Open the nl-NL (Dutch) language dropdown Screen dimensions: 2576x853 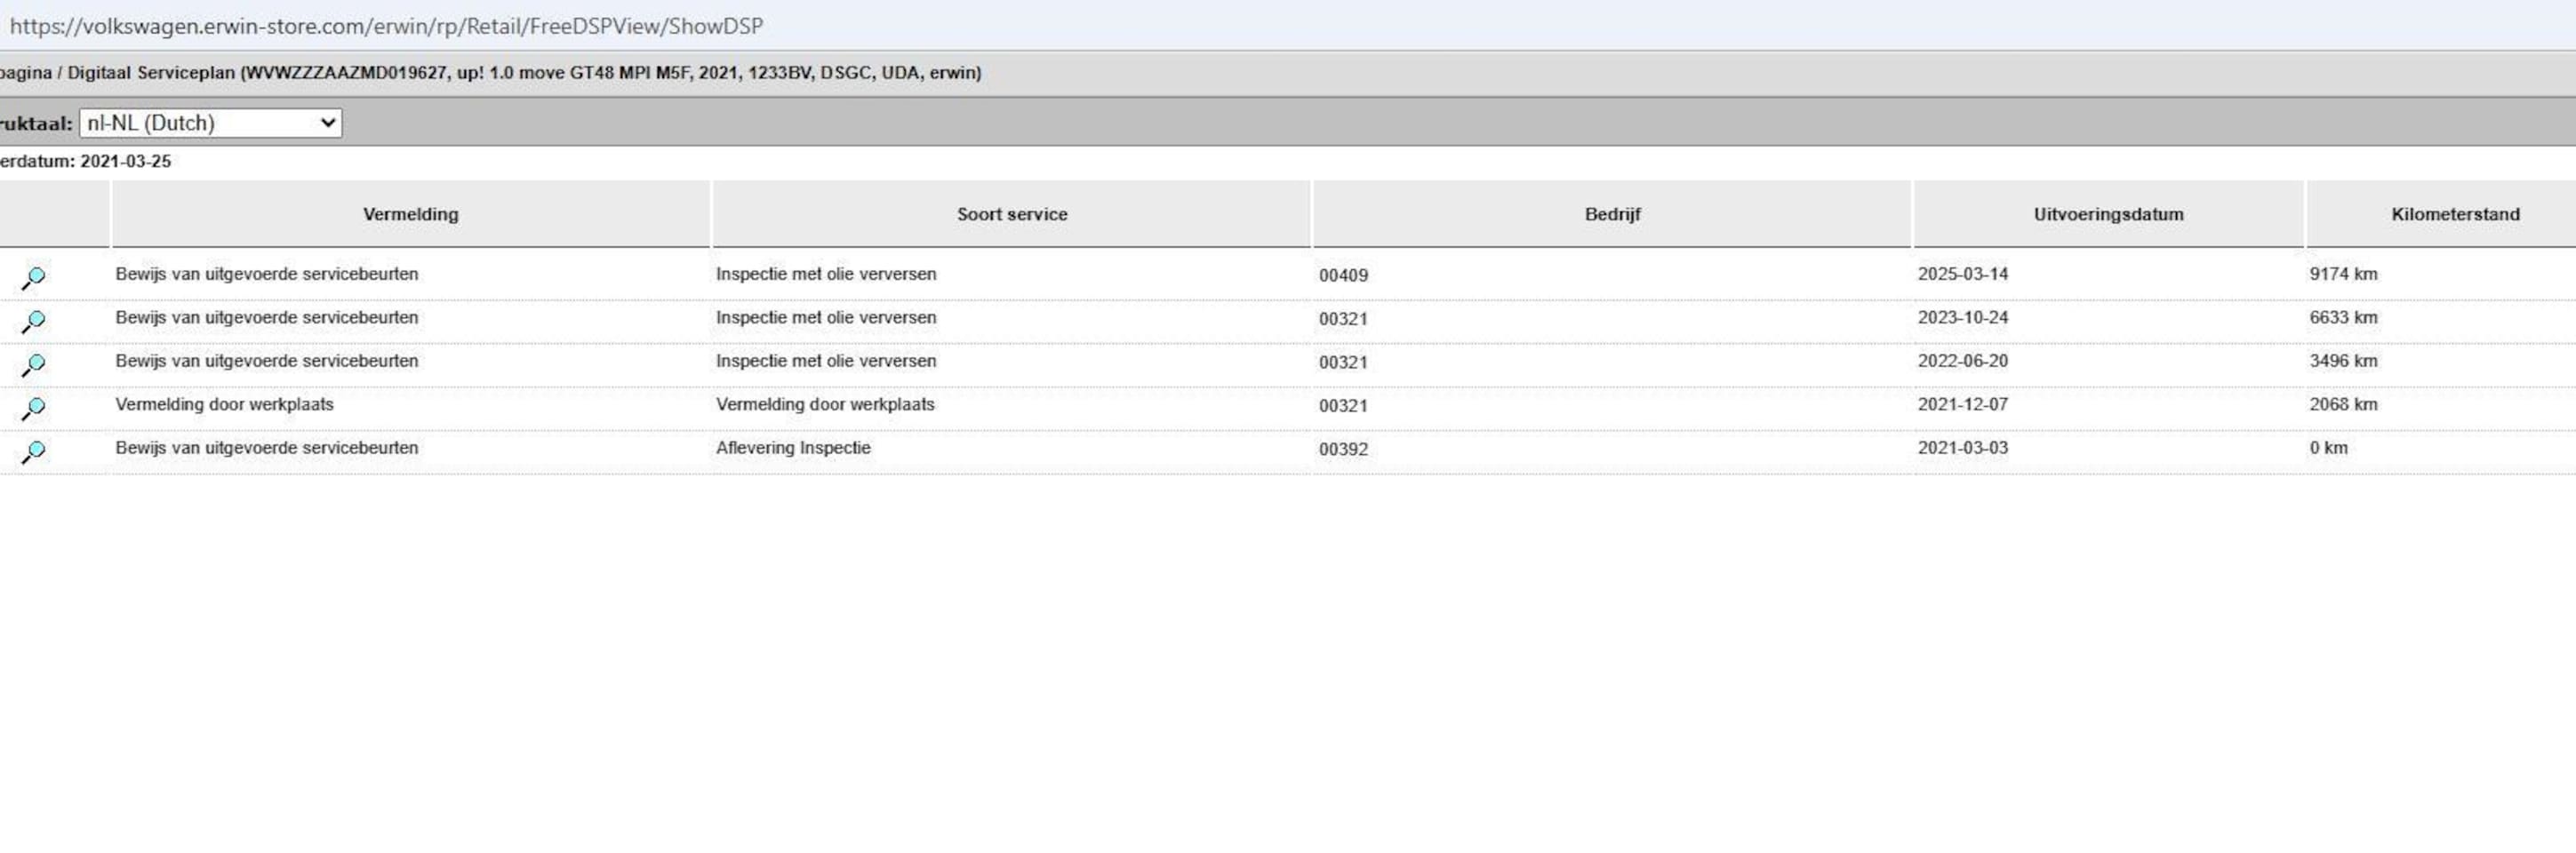pos(210,123)
